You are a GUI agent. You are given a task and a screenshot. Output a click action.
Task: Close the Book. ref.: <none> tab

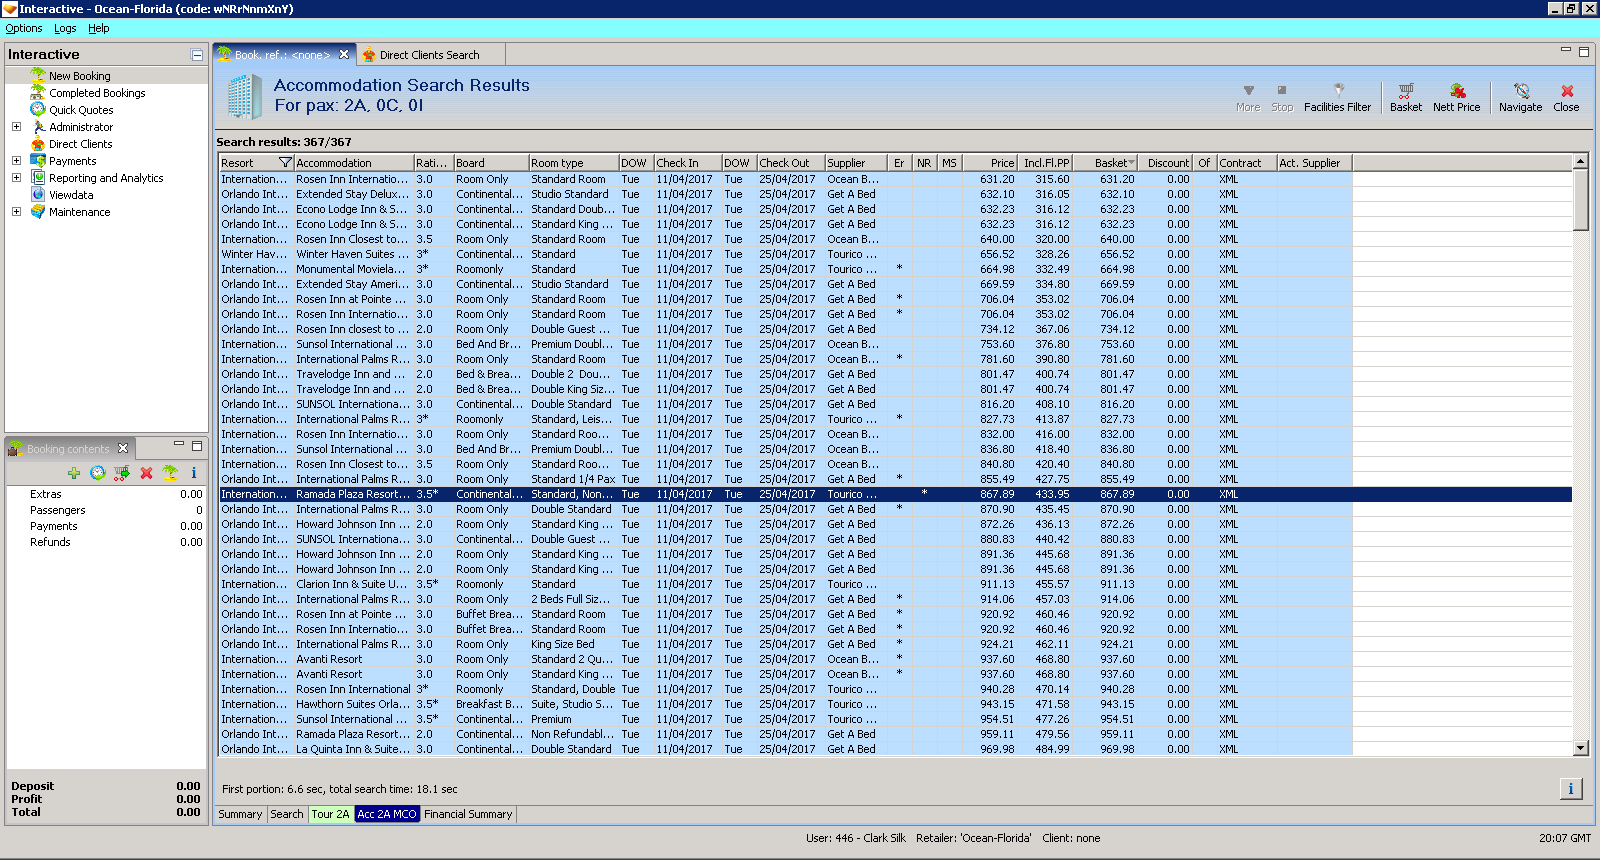pos(344,55)
